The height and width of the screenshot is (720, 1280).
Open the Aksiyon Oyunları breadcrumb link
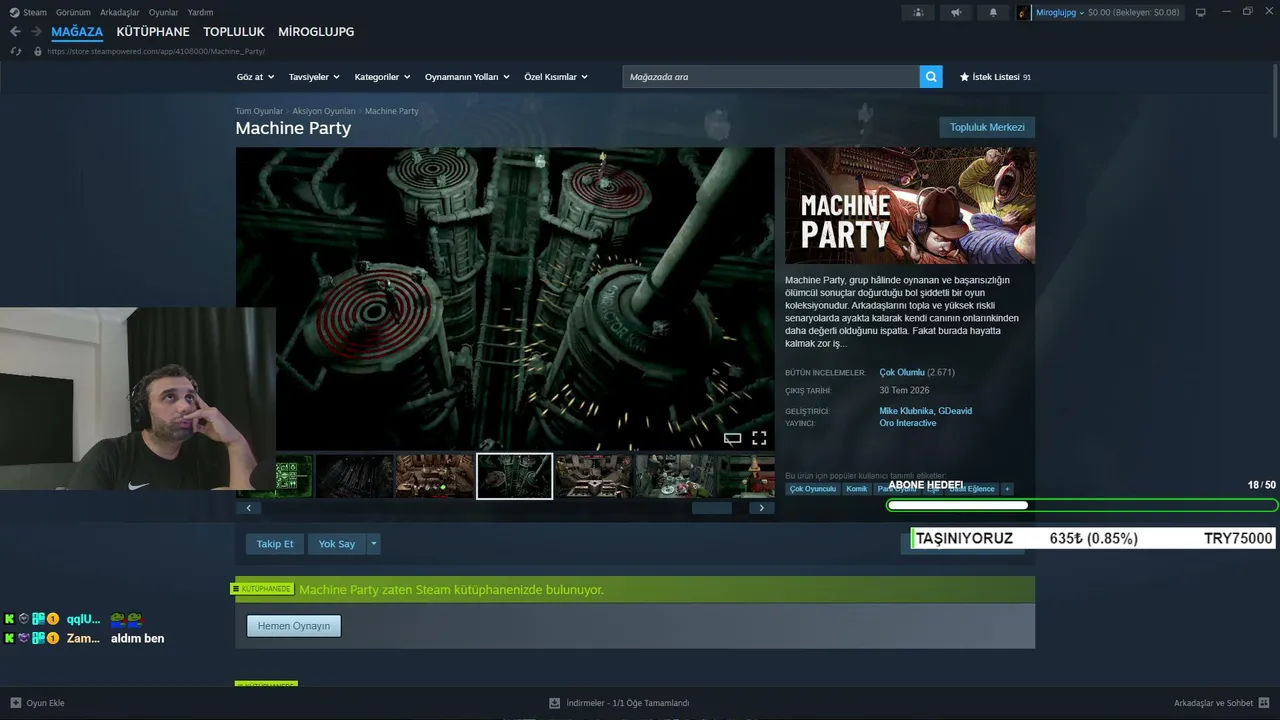coord(324,111)
